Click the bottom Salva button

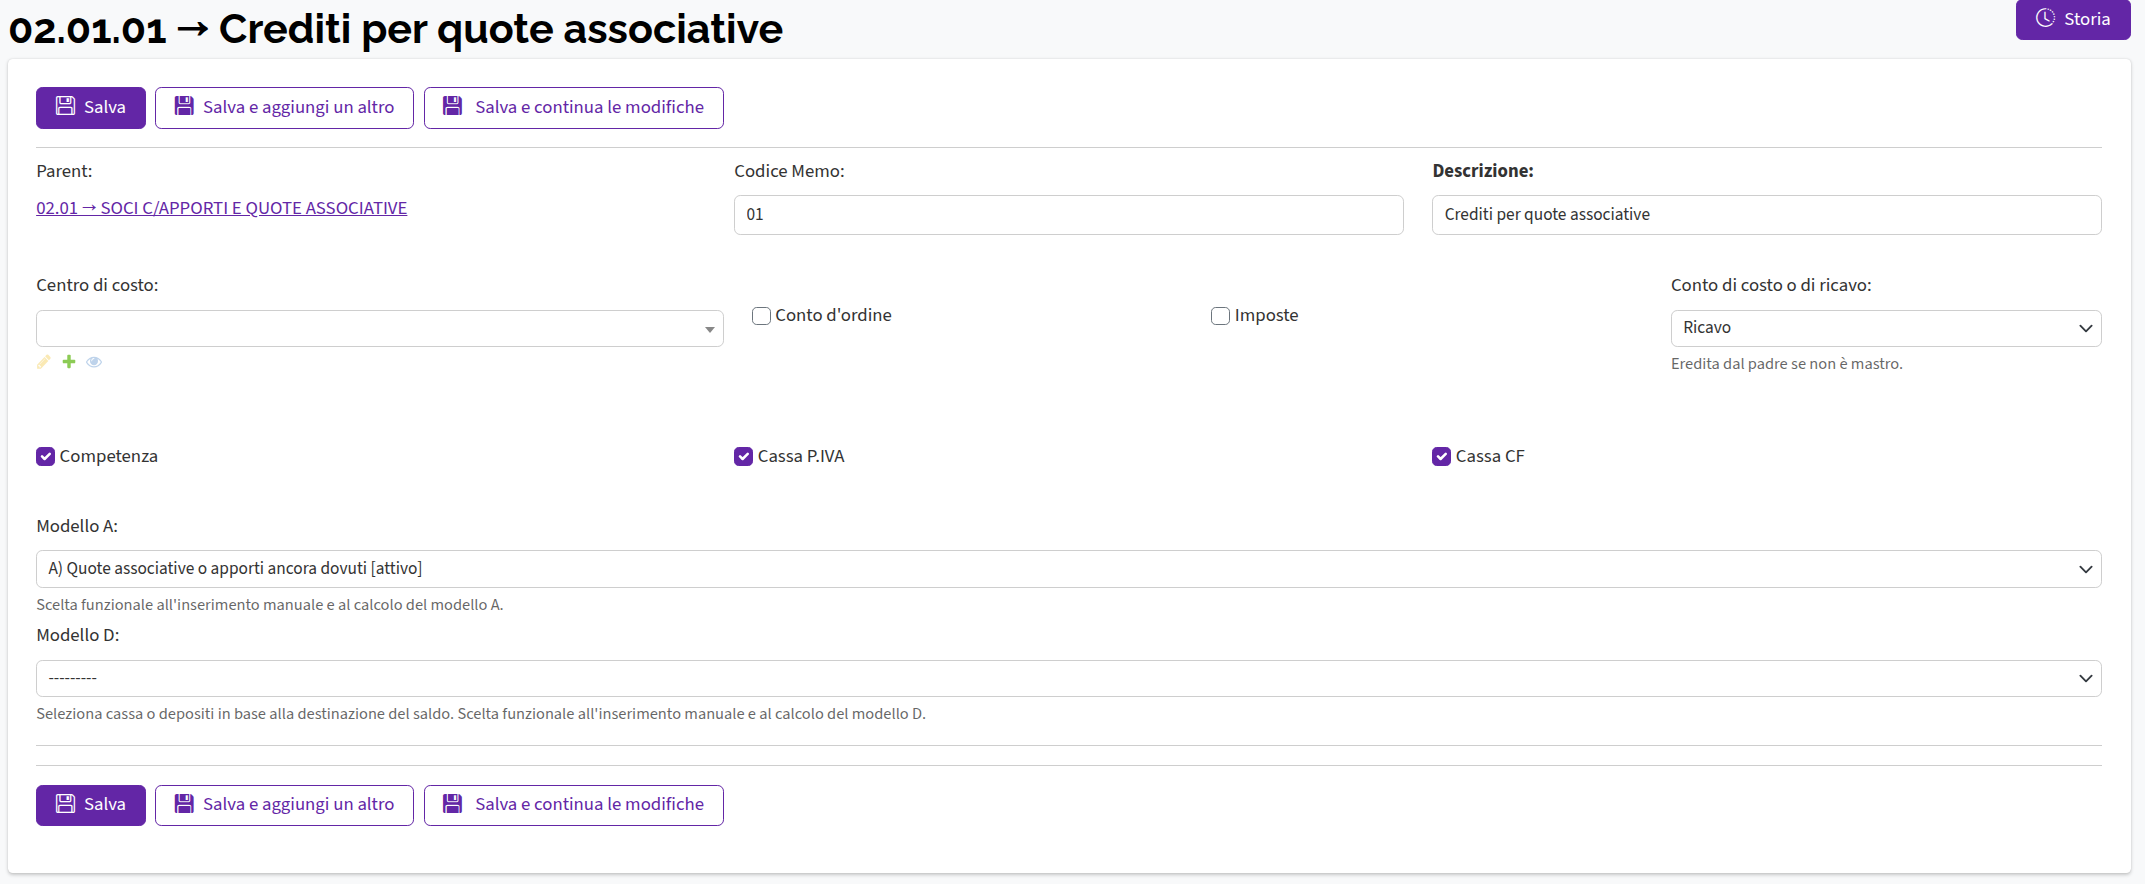tap(91, 805)
